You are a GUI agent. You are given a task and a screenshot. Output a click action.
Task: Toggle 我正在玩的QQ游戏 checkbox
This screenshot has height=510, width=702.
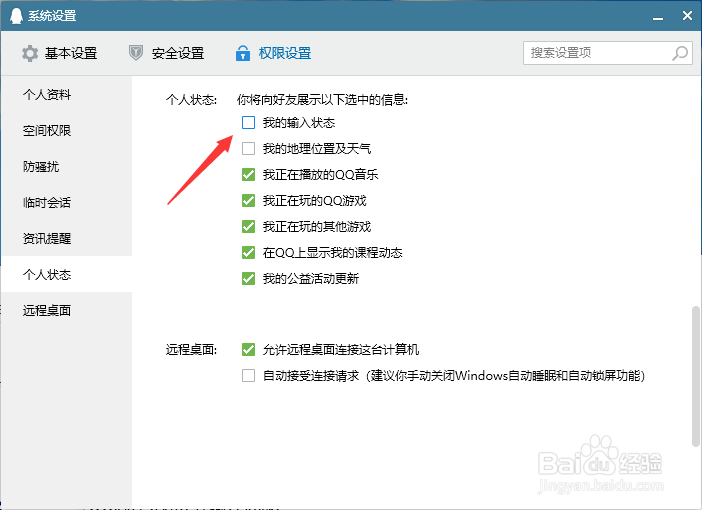click(x=248, y=200)
